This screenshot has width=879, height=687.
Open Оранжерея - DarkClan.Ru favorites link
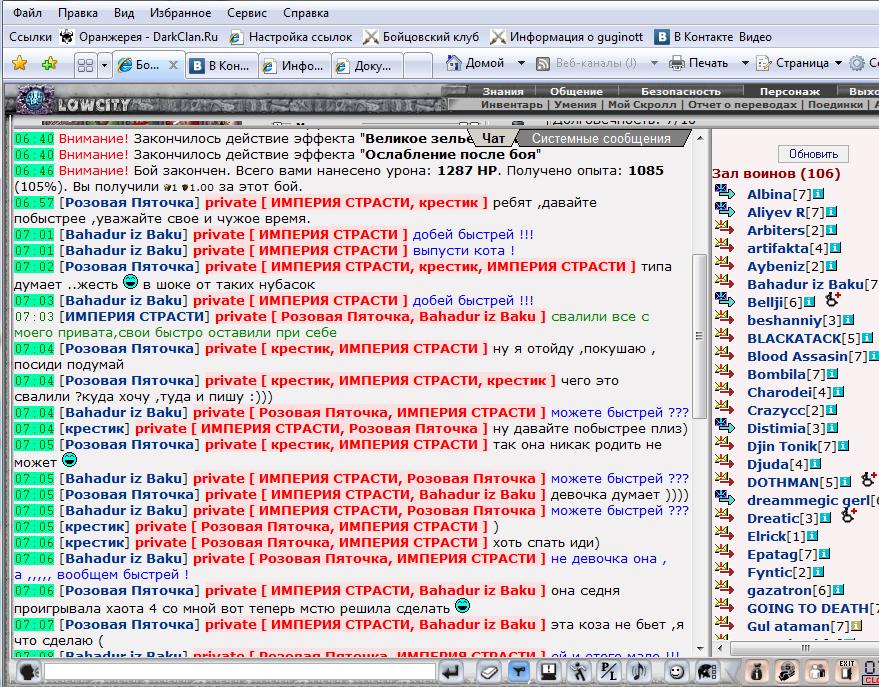139,38
